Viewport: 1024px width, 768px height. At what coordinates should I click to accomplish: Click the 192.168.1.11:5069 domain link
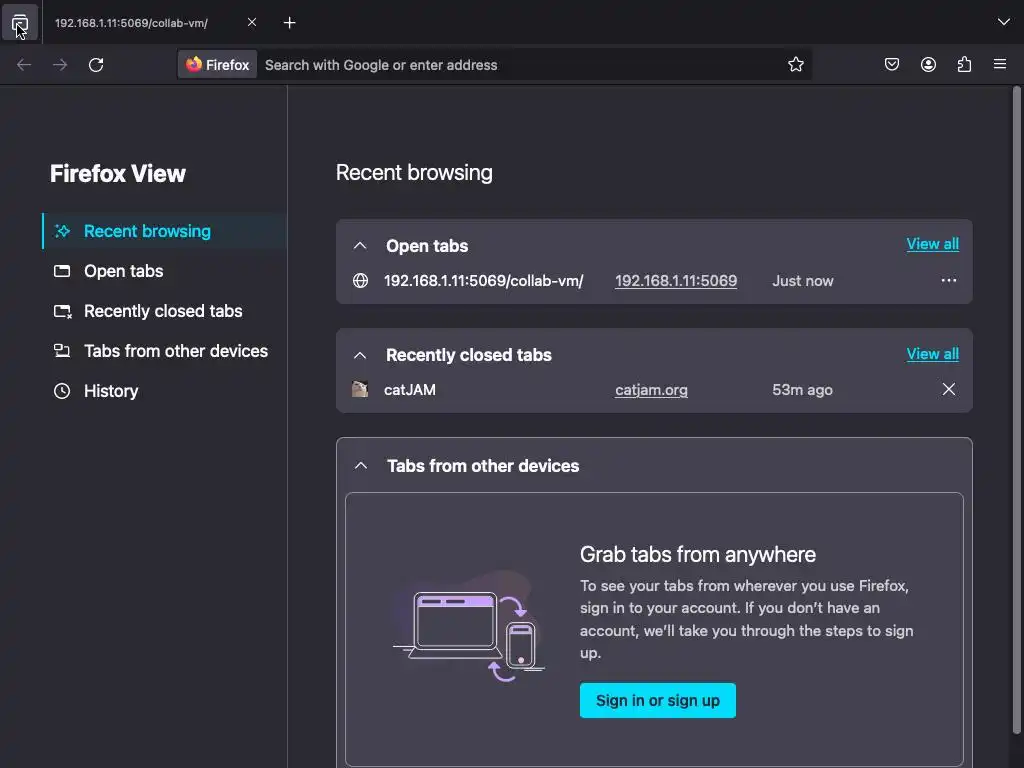pyautogui.click(x=676, y=281)
